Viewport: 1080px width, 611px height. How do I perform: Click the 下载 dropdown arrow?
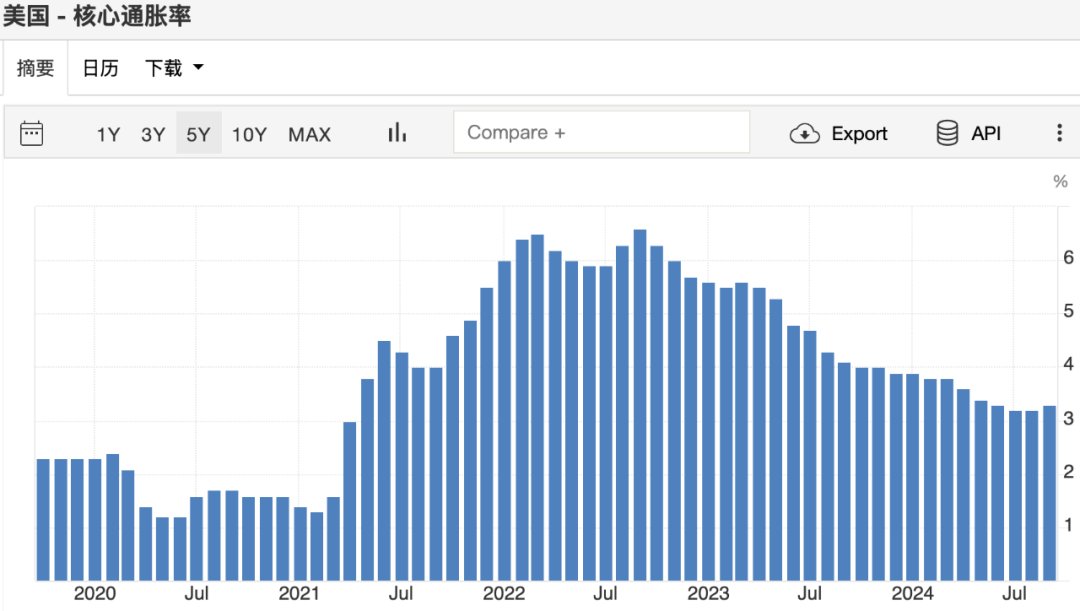[x=198, y=68]
